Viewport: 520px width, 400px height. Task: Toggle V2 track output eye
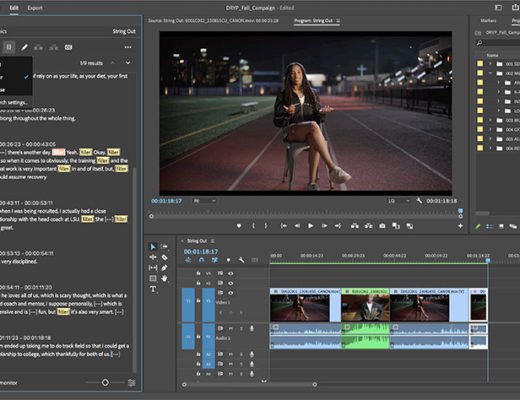[x=231, y=283]
